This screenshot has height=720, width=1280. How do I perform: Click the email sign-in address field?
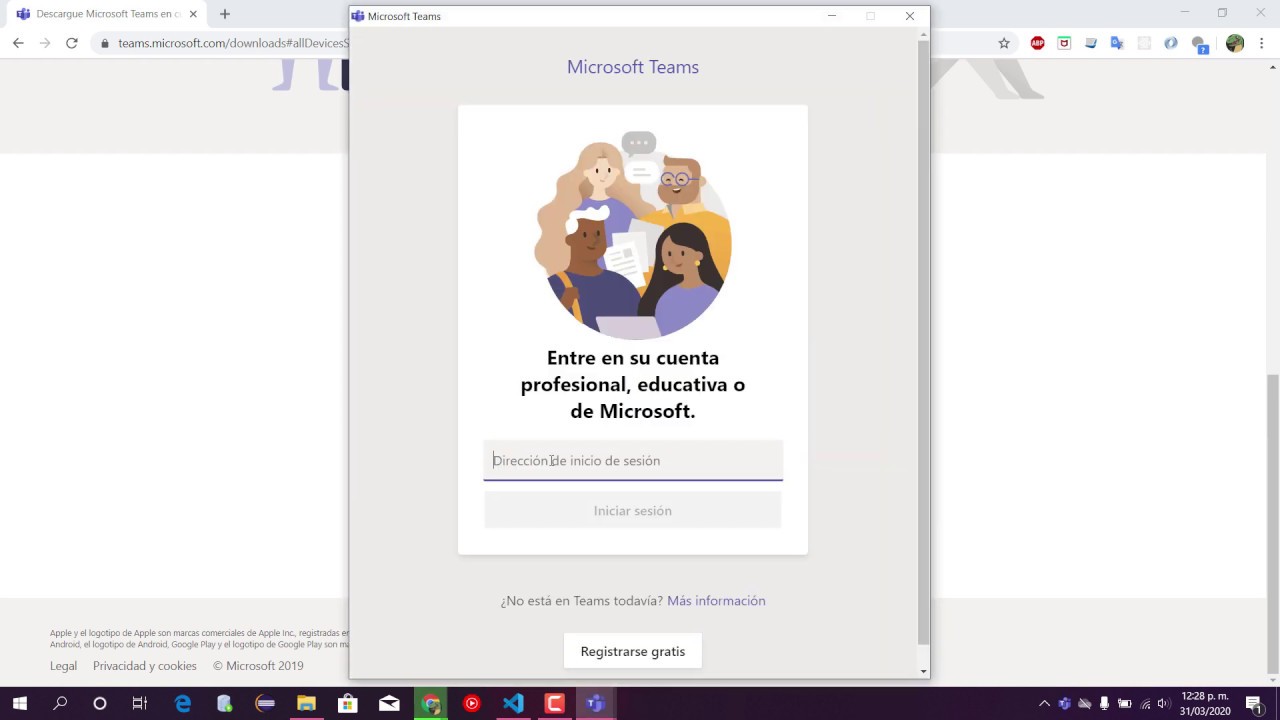(x=633, y=460)
